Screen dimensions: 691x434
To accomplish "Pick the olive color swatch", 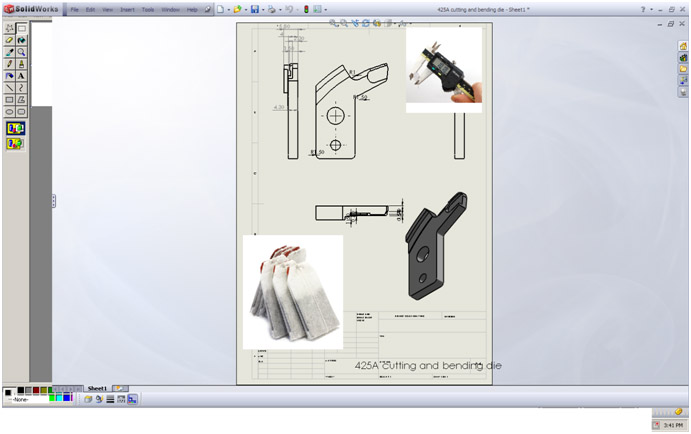I will click(44, 390).
